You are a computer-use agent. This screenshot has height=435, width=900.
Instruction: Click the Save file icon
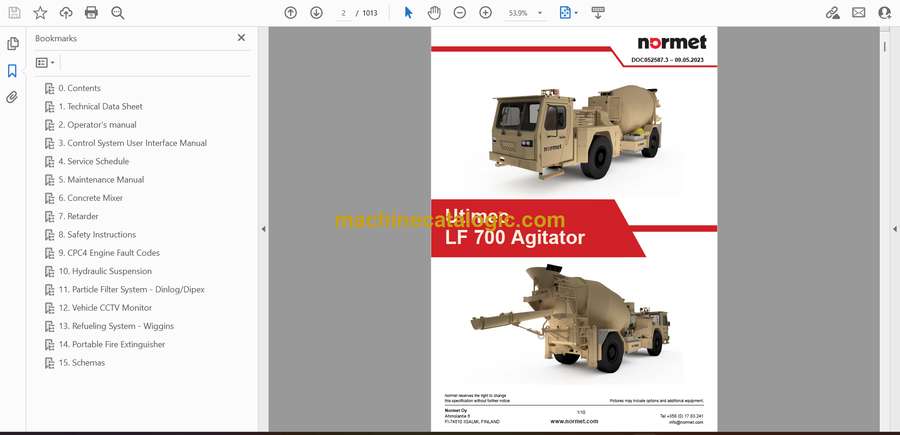pos(14,13)
